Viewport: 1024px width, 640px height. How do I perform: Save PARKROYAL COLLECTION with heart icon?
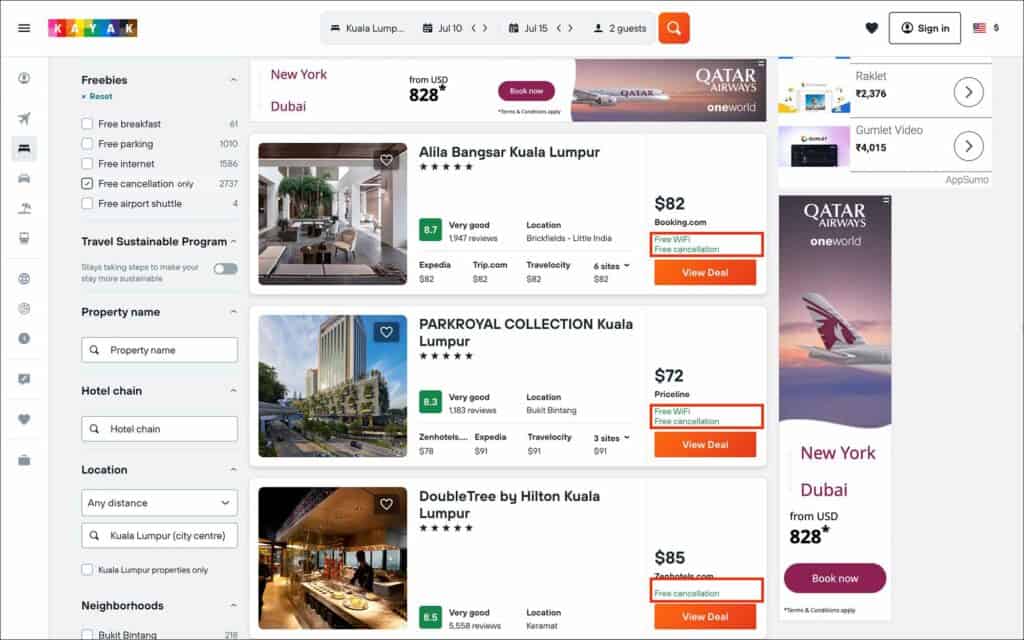[387, 332]
